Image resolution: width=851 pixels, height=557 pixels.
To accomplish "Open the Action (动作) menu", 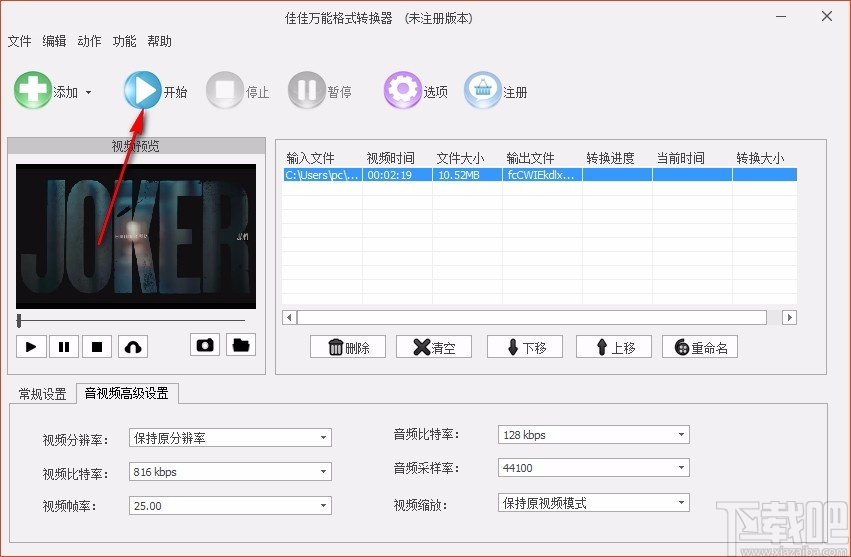I will (x=89, y=41).
